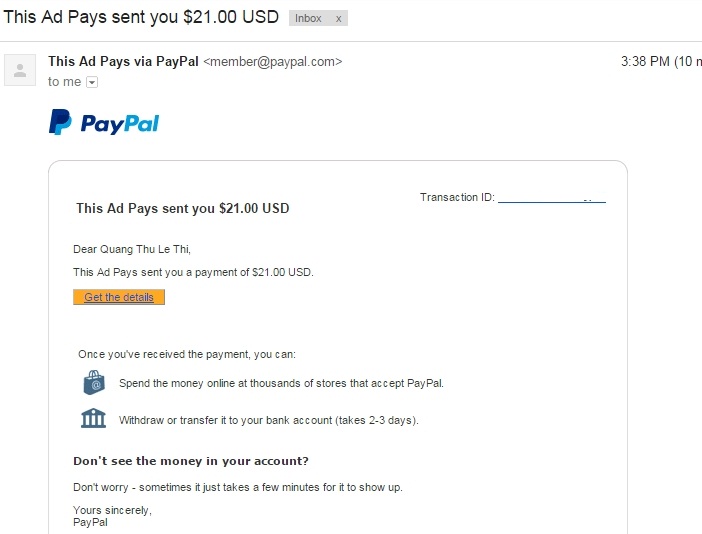Expand recipient details arrow beside "to me"
702x534 pixels.
click(x=92, y=82)
